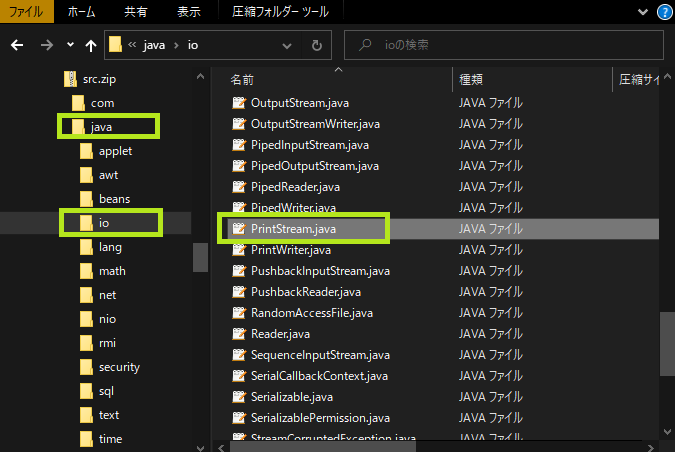
Task: Select PushbackReader.java file icon
Action: click(x=239, y=292)
